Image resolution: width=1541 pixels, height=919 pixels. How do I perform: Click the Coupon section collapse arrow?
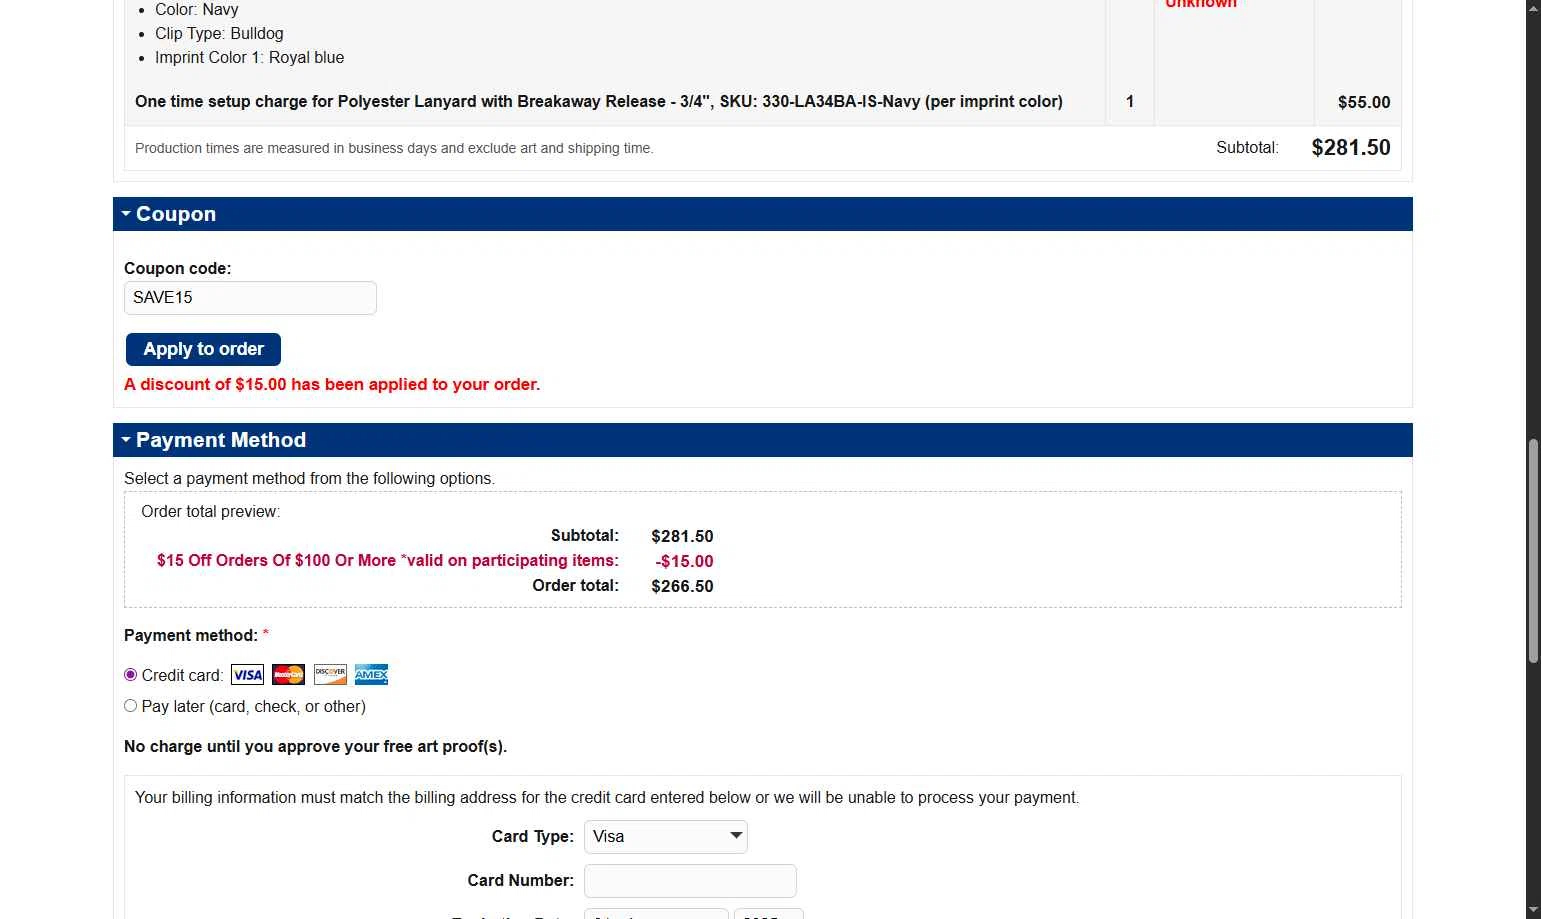pos(126,214)
